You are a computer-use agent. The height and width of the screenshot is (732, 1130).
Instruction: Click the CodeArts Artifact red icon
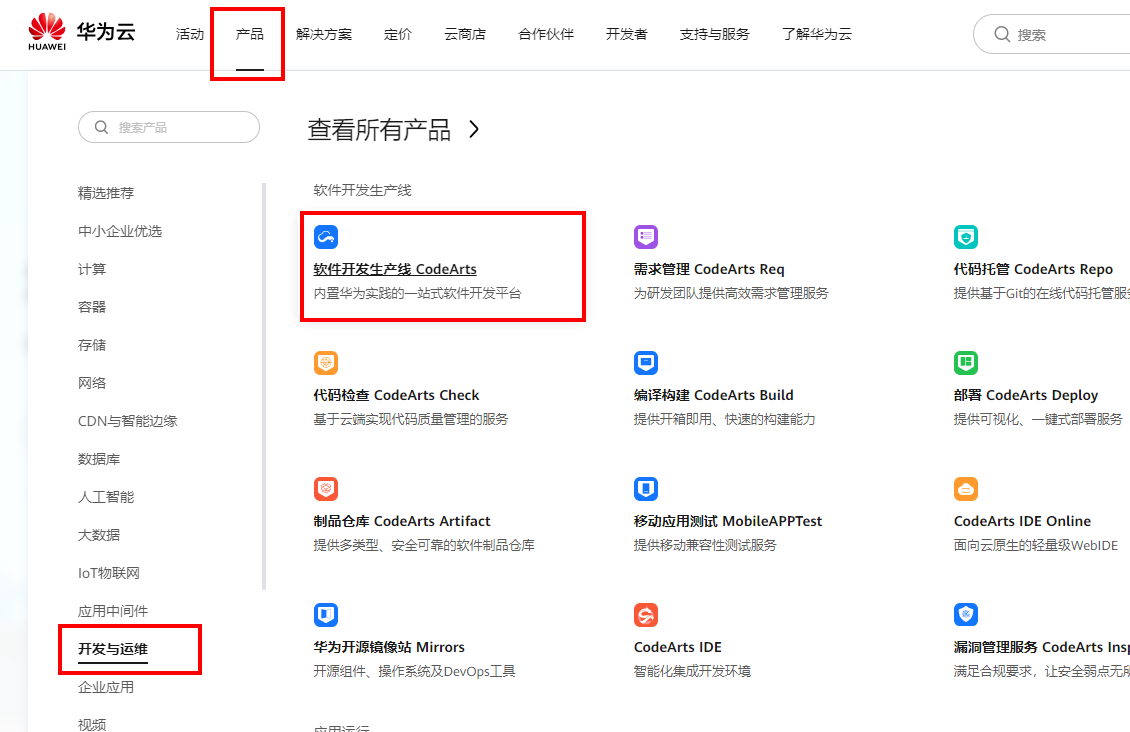click(x=326, y=489)
